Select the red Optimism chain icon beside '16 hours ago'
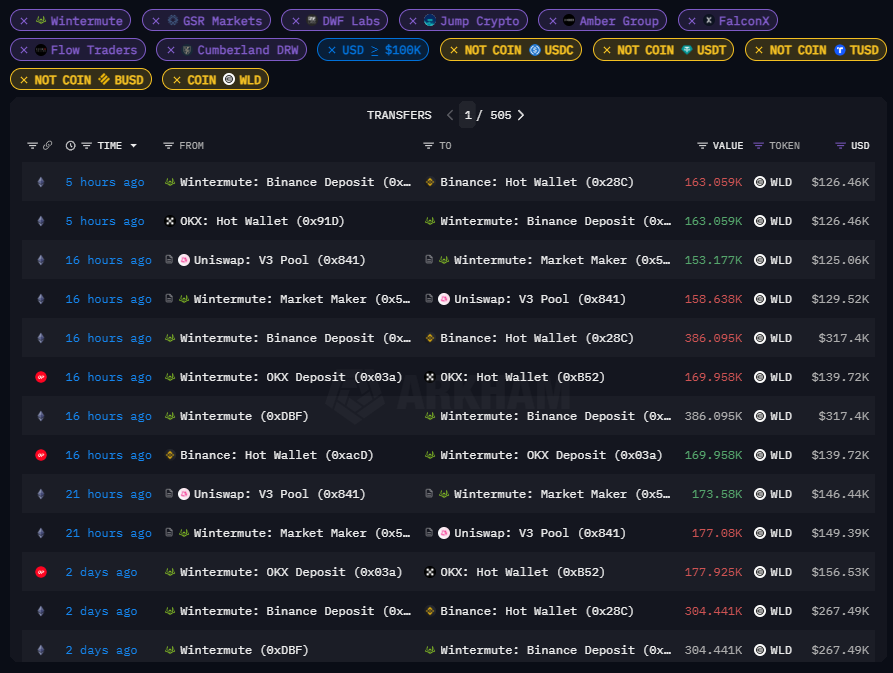The width and height of the screenshot is (893, 673). [x=40, y=377]
